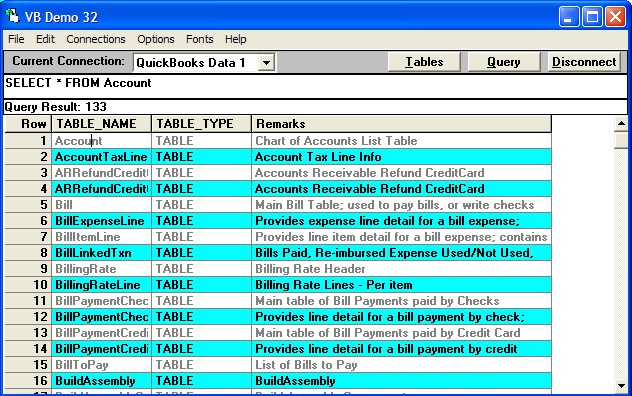Screen dimensions: 632x396
Task: Select the BillItemLine cell
Action: pos(101,237)
